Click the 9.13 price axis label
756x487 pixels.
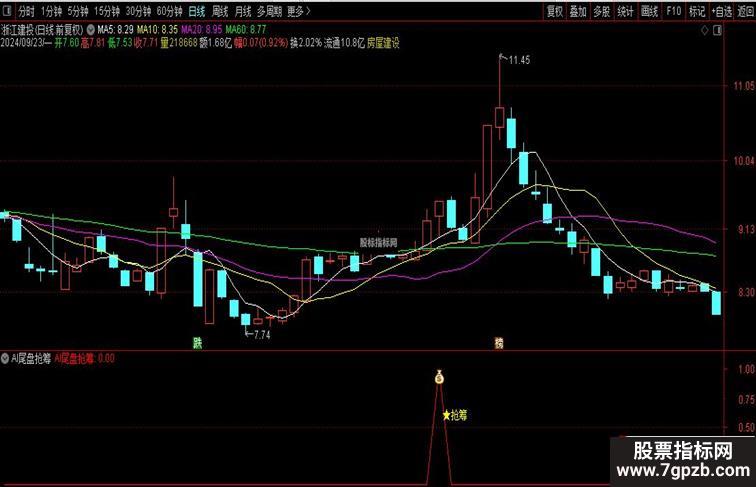coord(746,230)
